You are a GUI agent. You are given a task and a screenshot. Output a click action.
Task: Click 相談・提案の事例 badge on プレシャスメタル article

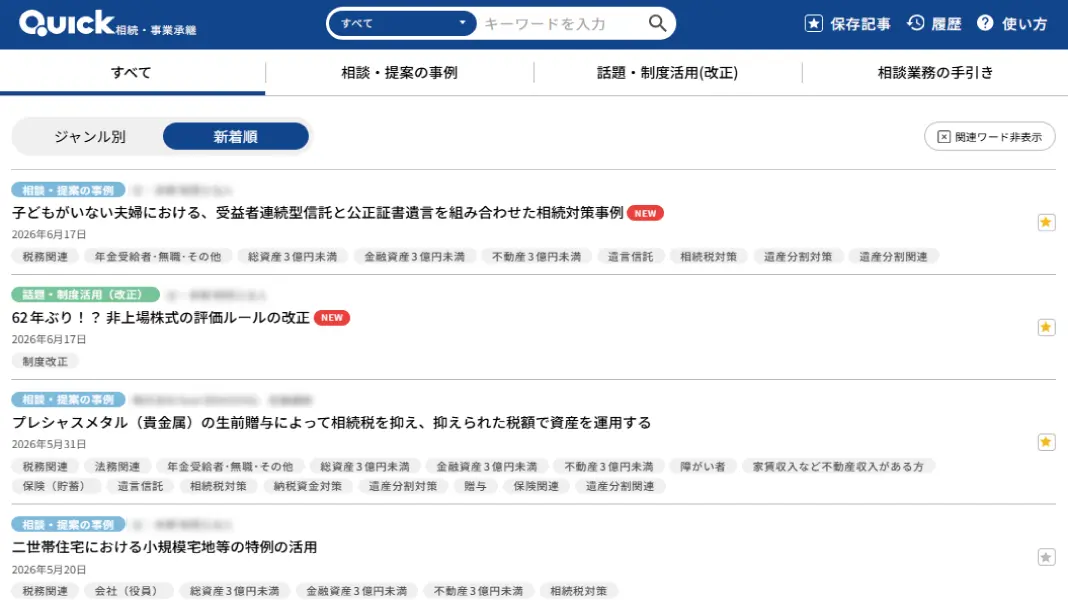(x=68, y=400)
